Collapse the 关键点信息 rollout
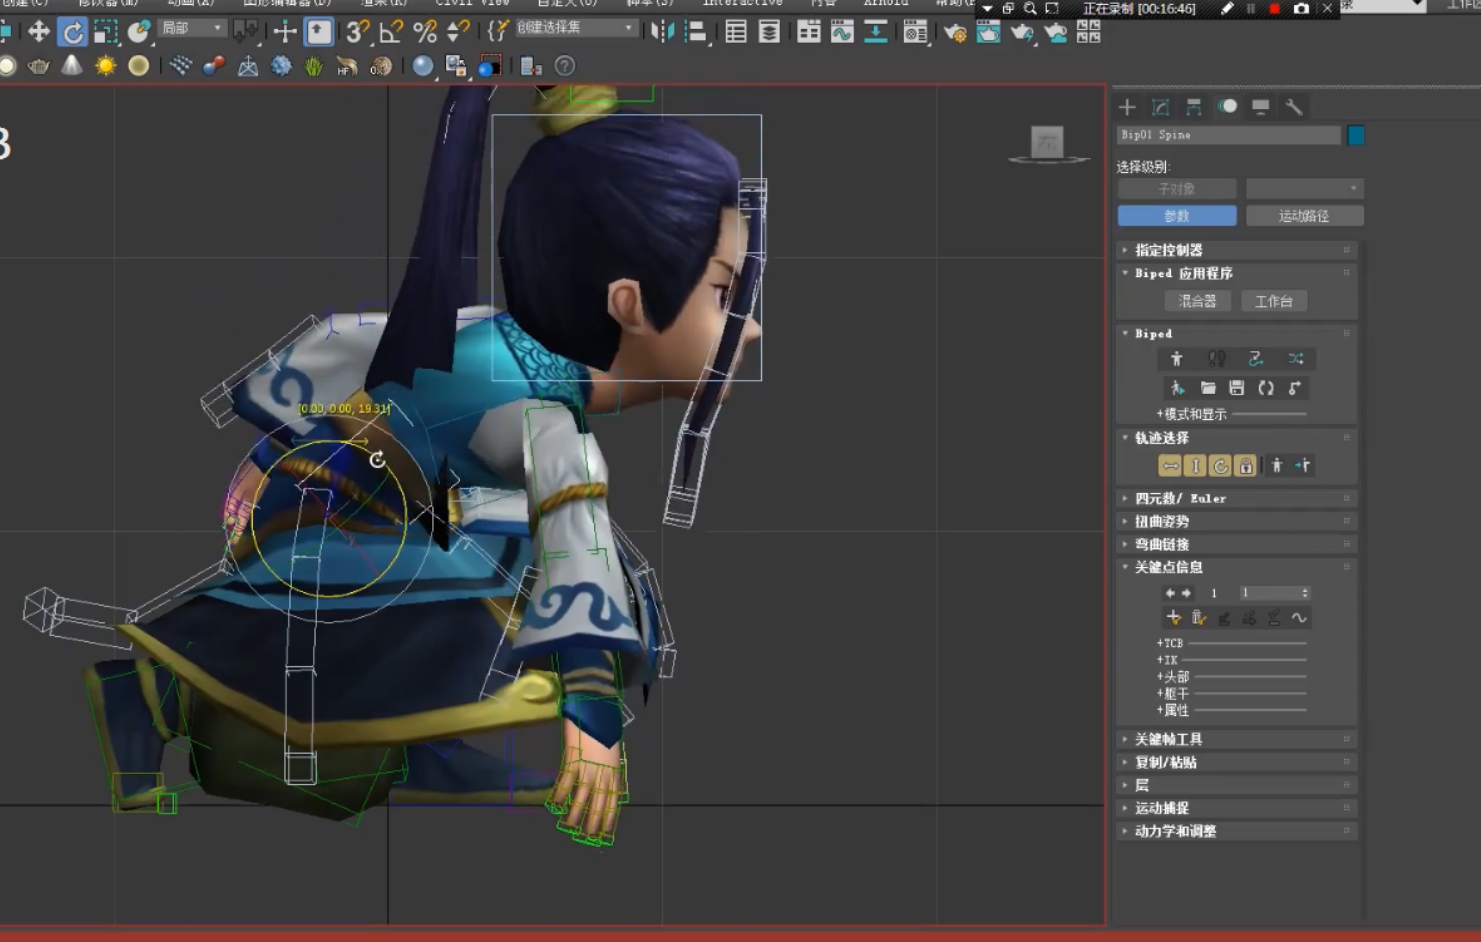The height and width of the screenshot is (942, 1481). click(x=1236, y=567)
